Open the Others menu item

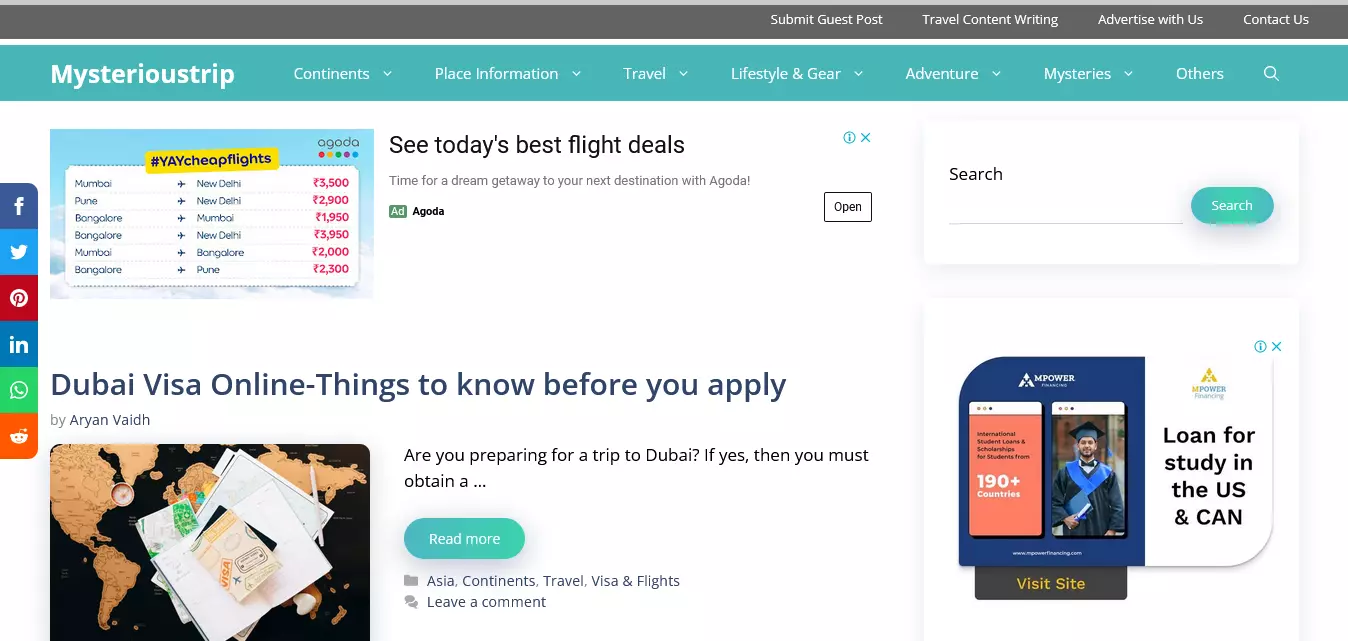1199,73
